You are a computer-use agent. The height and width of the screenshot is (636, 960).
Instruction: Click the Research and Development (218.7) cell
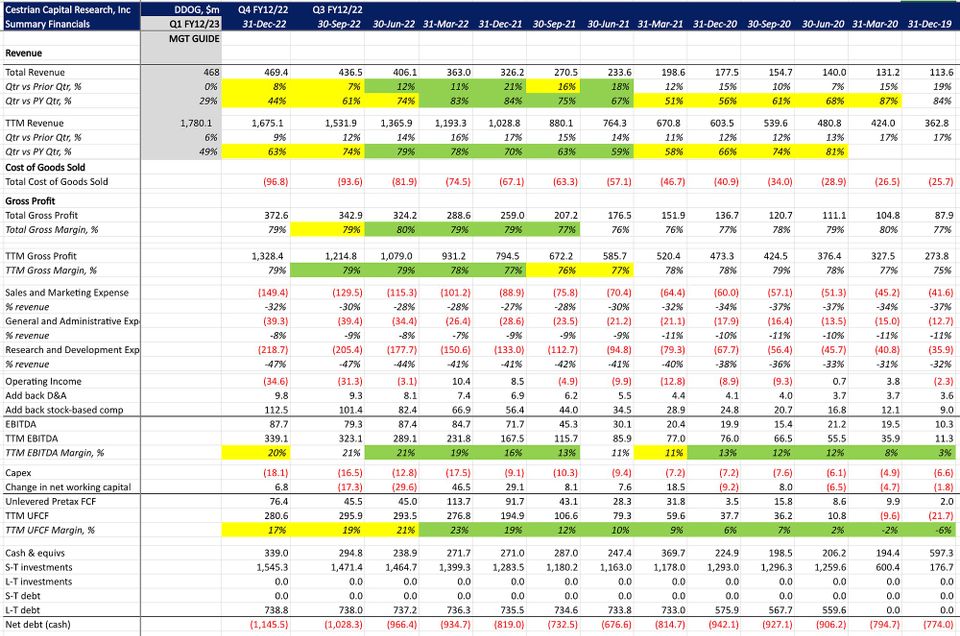(x=257, y=350)
